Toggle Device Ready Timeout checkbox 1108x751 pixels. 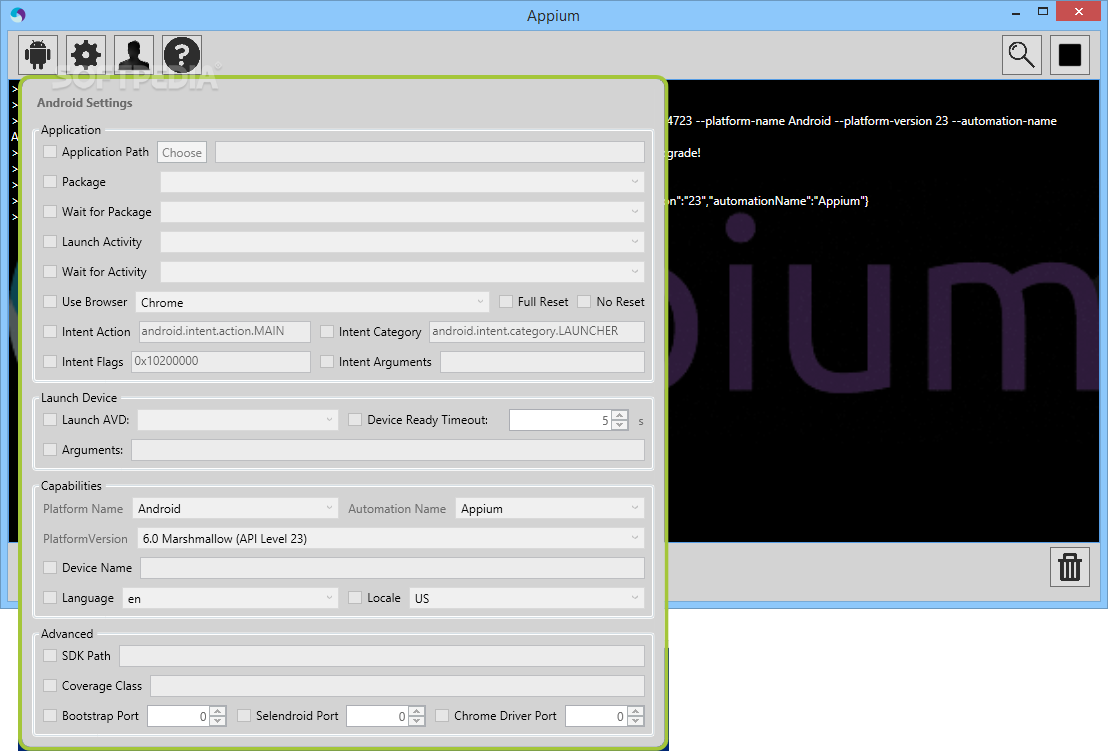[x=355, y=420]
